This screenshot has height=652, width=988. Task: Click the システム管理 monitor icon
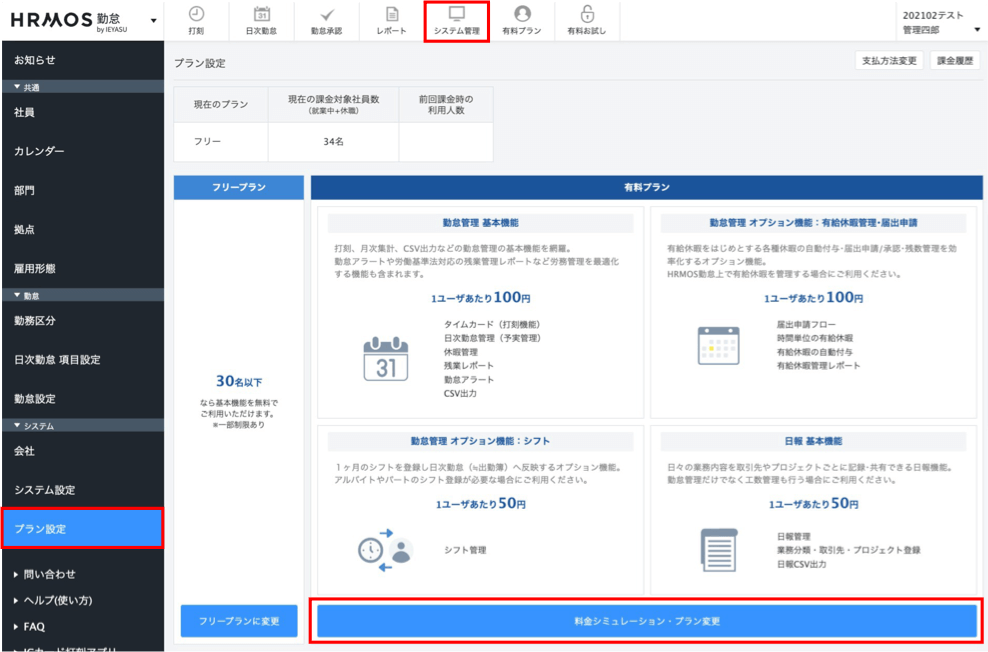pyautogui.click(x=457, y=14)
